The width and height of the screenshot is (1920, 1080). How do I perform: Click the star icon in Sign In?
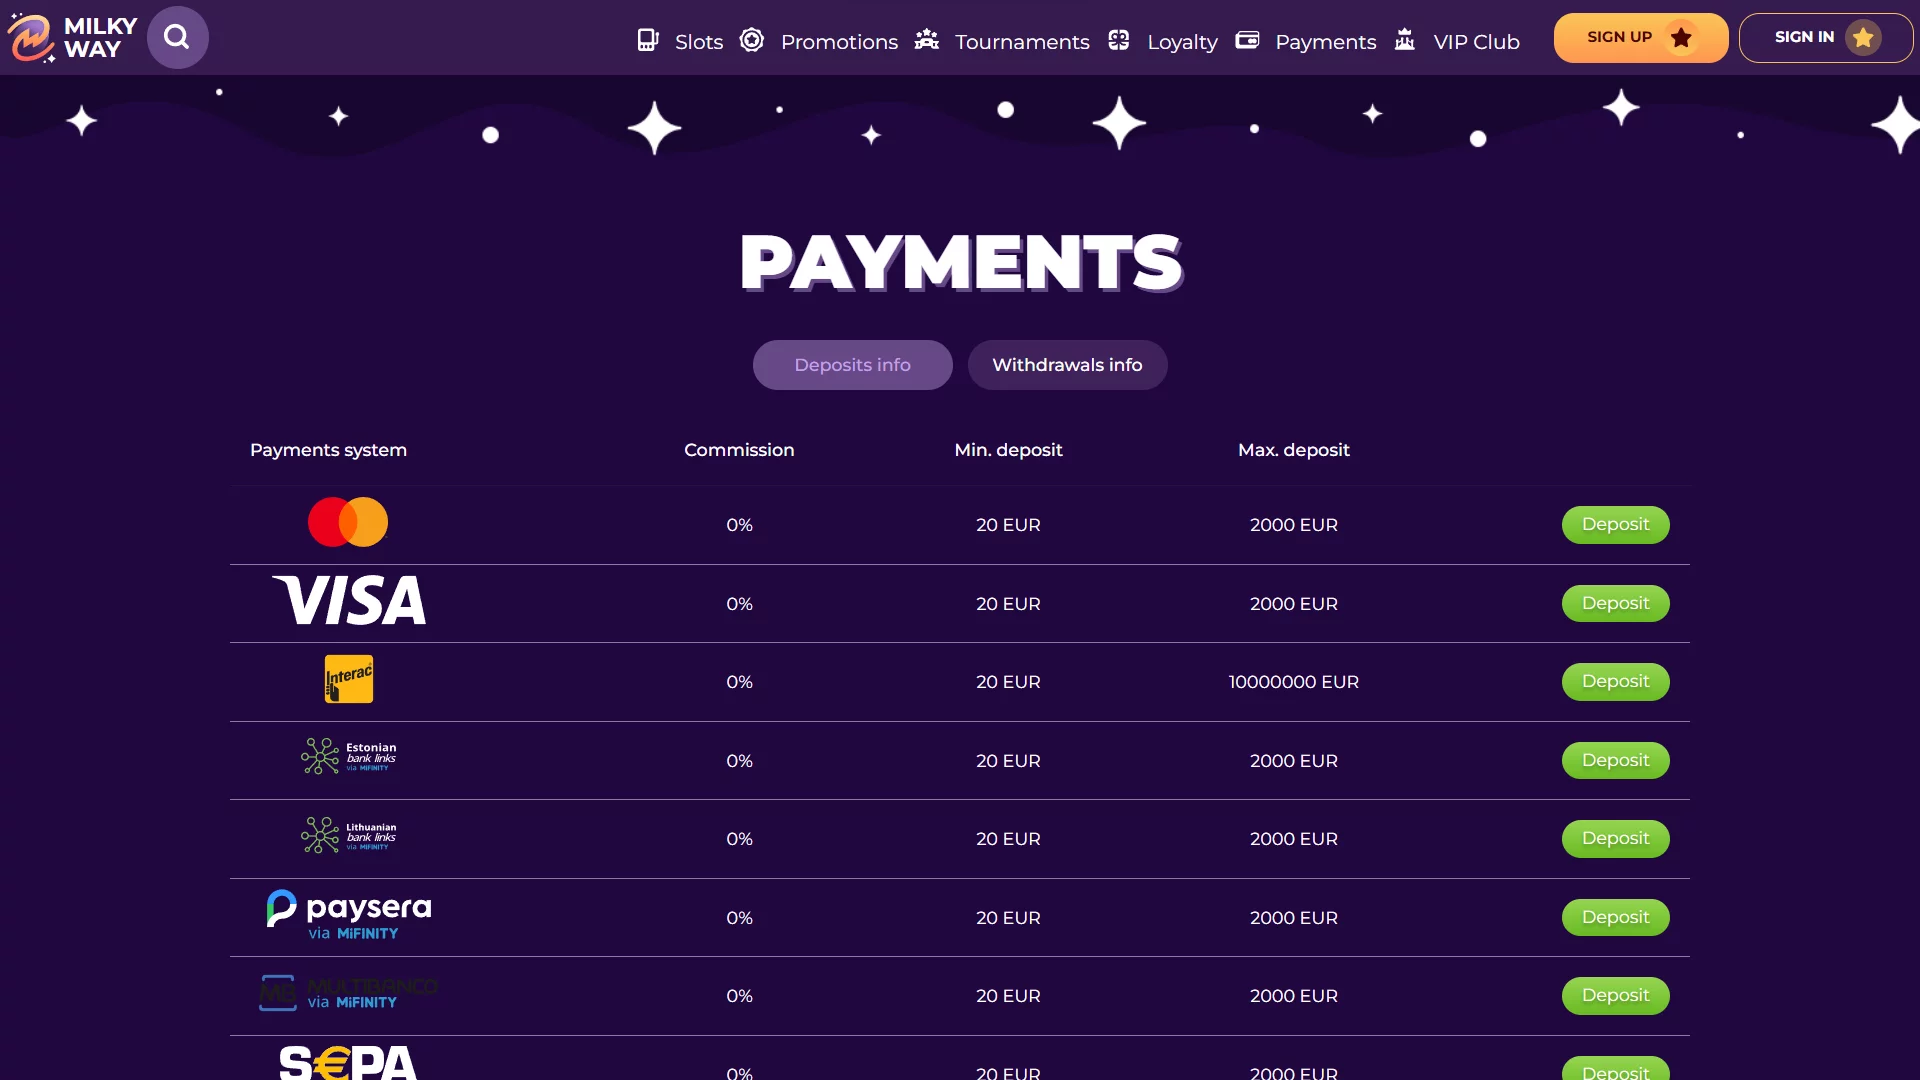(1863, 37)
